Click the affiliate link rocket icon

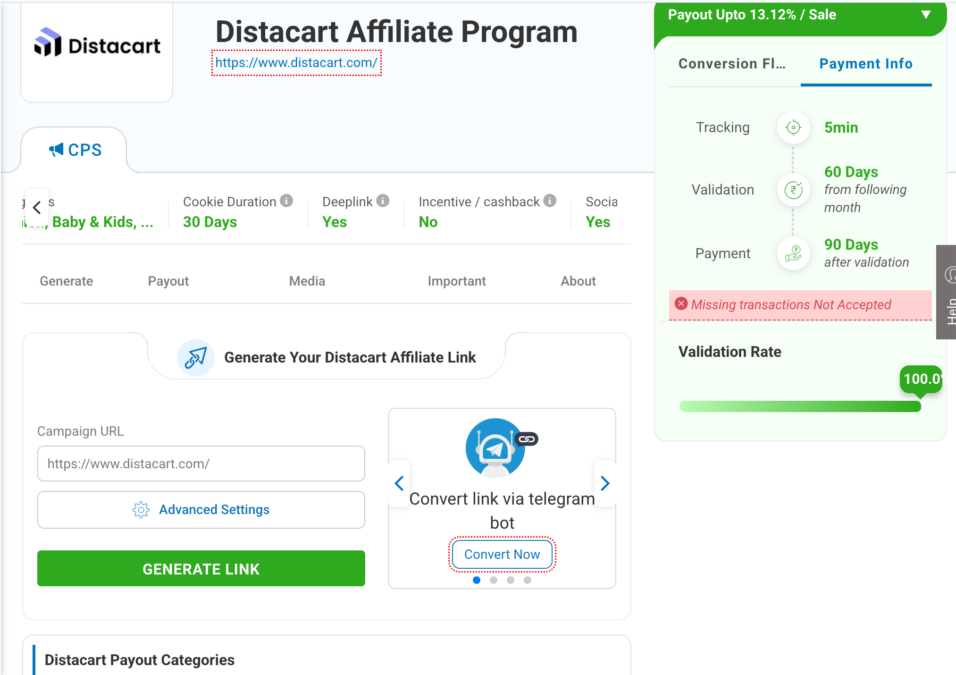[196, 357]
